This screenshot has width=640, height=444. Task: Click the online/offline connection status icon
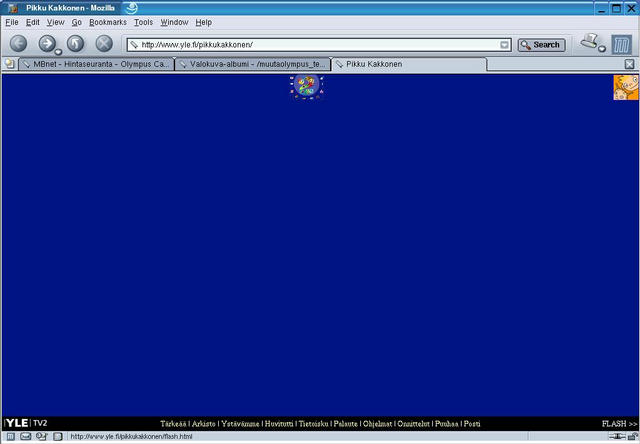coord(617,436)
